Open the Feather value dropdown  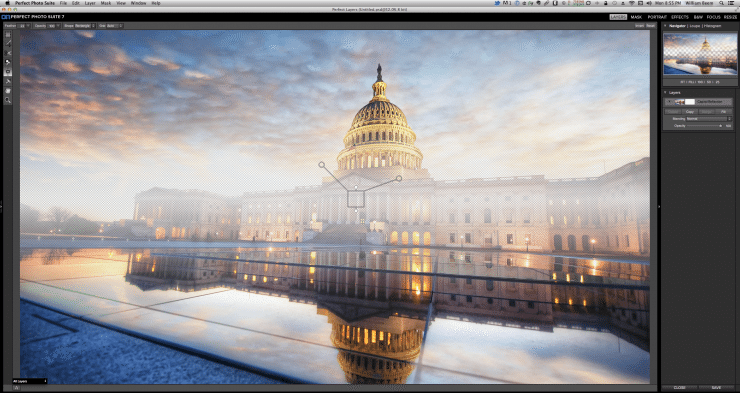pos(28,26)
